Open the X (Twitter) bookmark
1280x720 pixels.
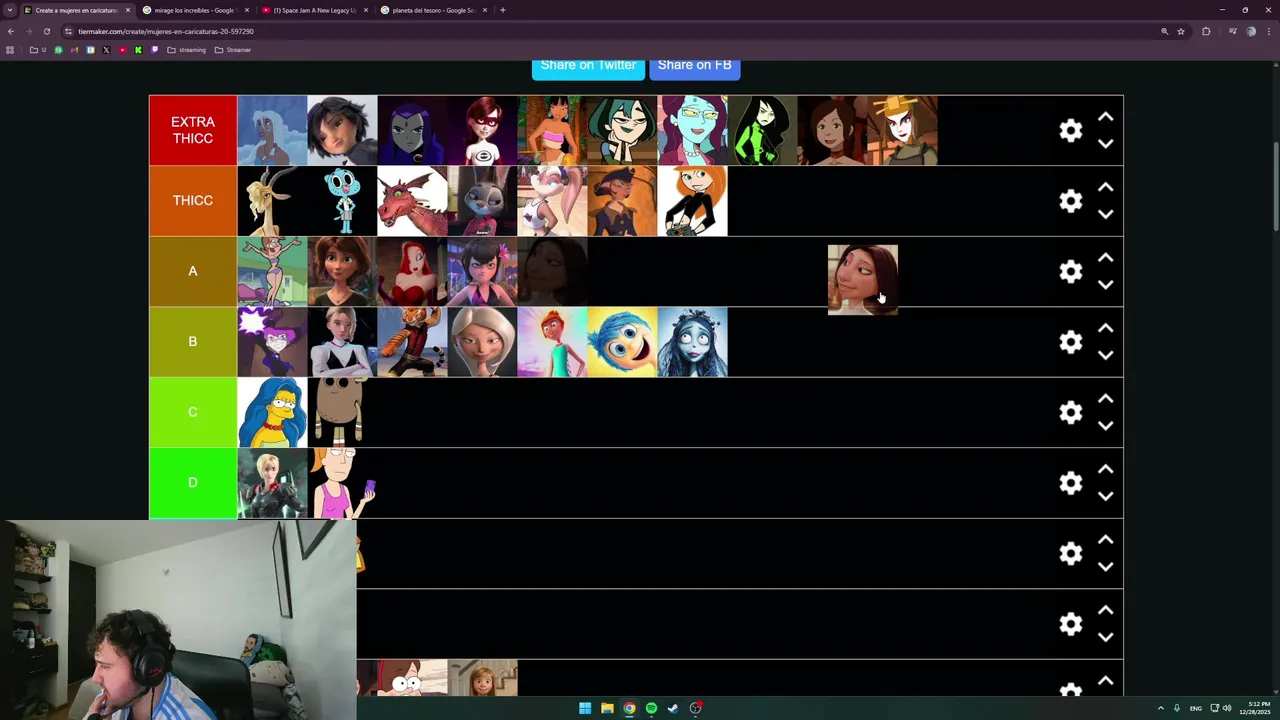[x=106, y=50]
